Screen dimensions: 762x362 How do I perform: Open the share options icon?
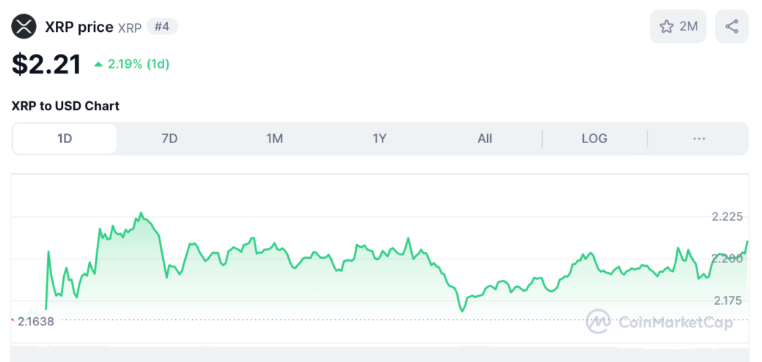coord(731,26)
